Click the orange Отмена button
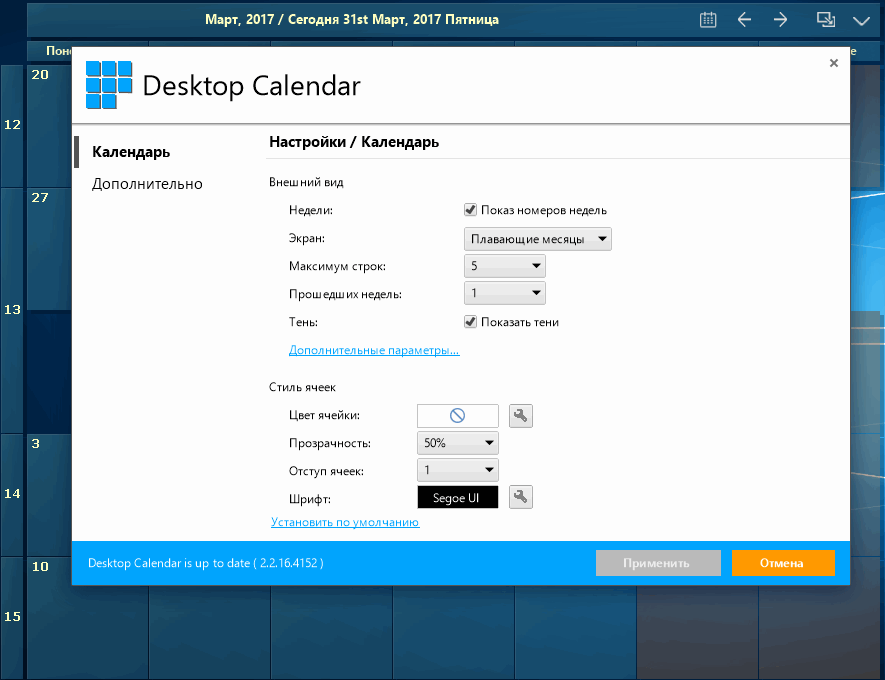This screenshot has height=680, width=885. click(x=783, y=563)
